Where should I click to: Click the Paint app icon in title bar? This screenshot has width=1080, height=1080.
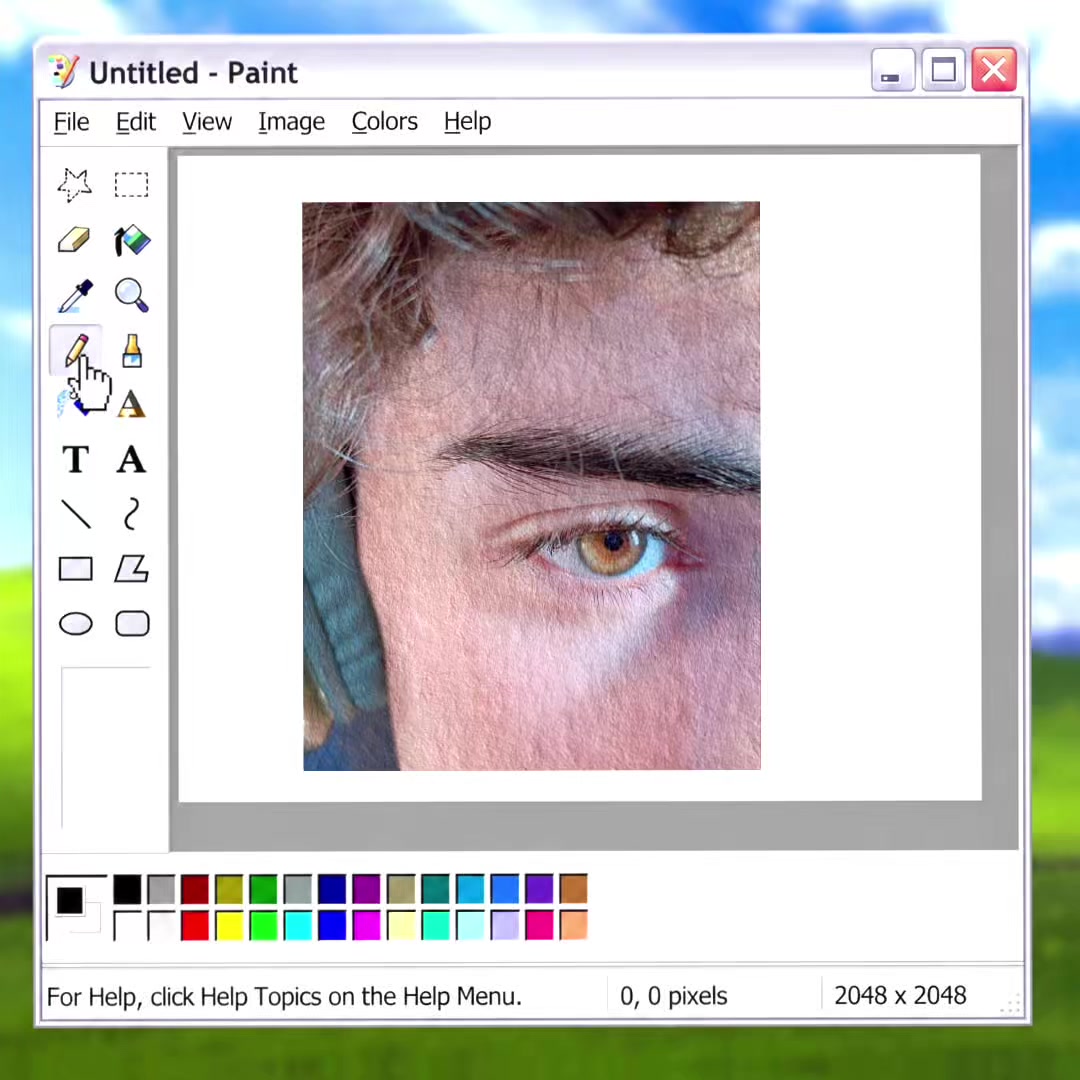coord(64,72)
